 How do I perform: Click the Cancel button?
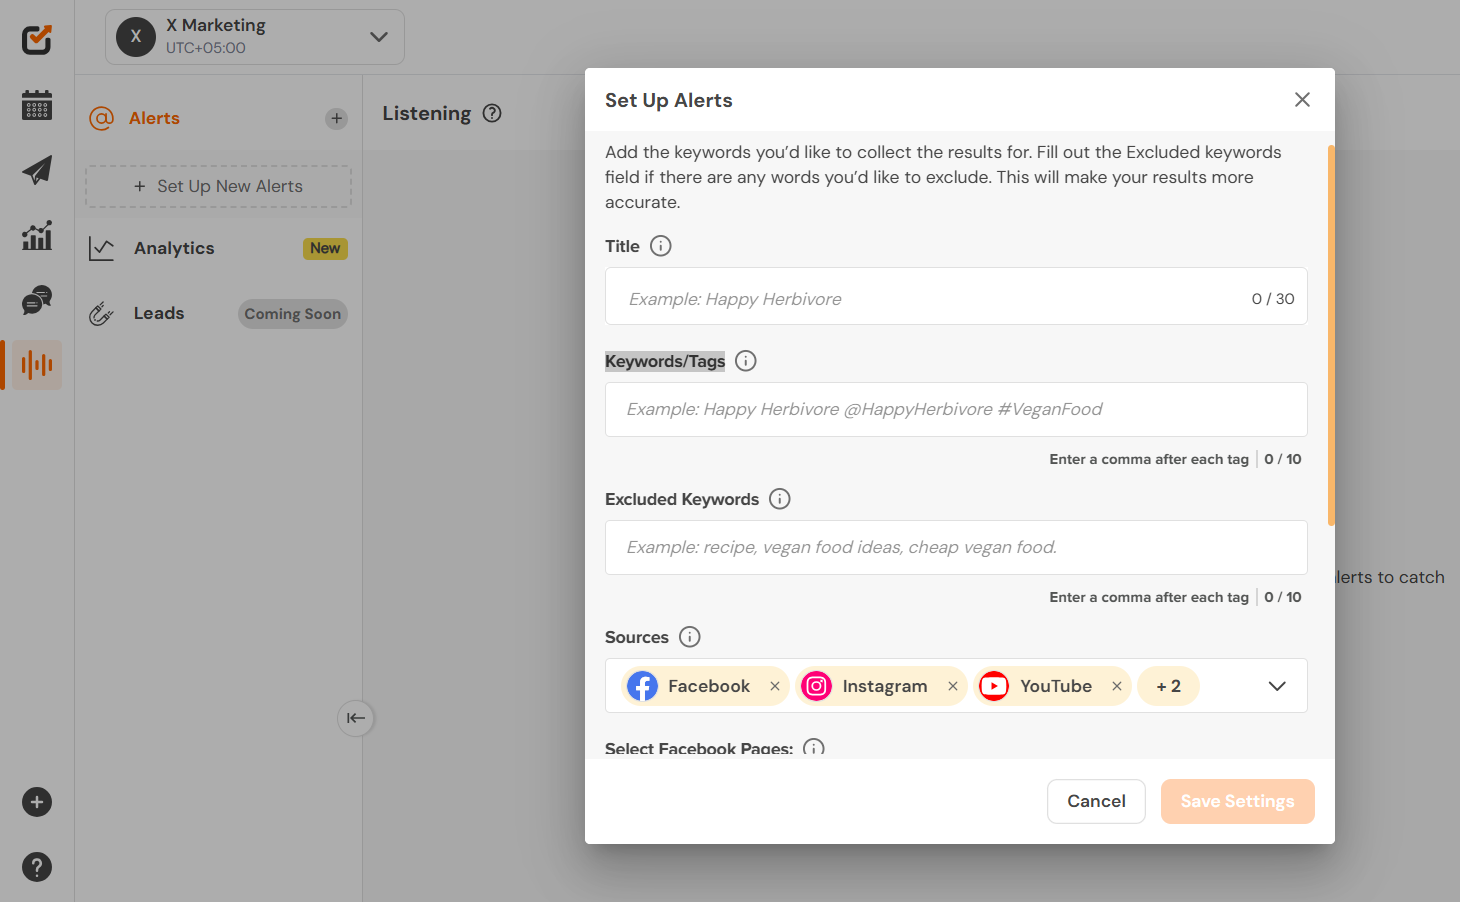pyautogui.click(x=1096, y=801)
